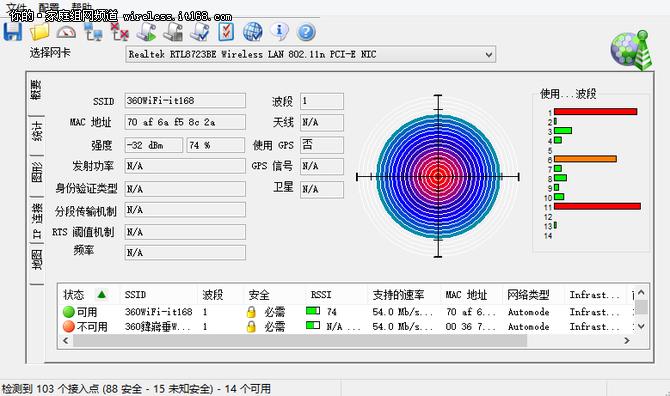Click the horizontal scrollbar thumb
This screenshot has height=396, width=670.
300,340
